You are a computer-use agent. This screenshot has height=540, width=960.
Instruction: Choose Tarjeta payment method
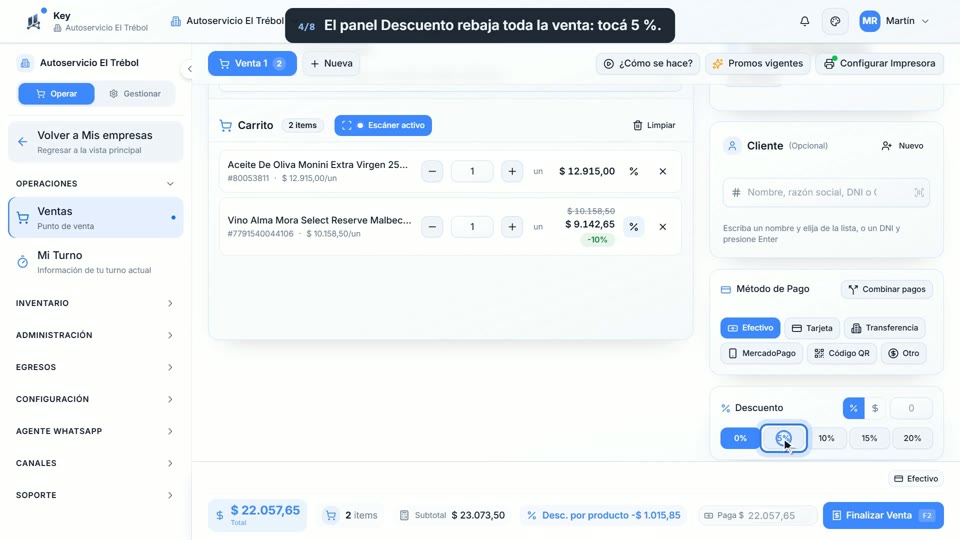812,328
